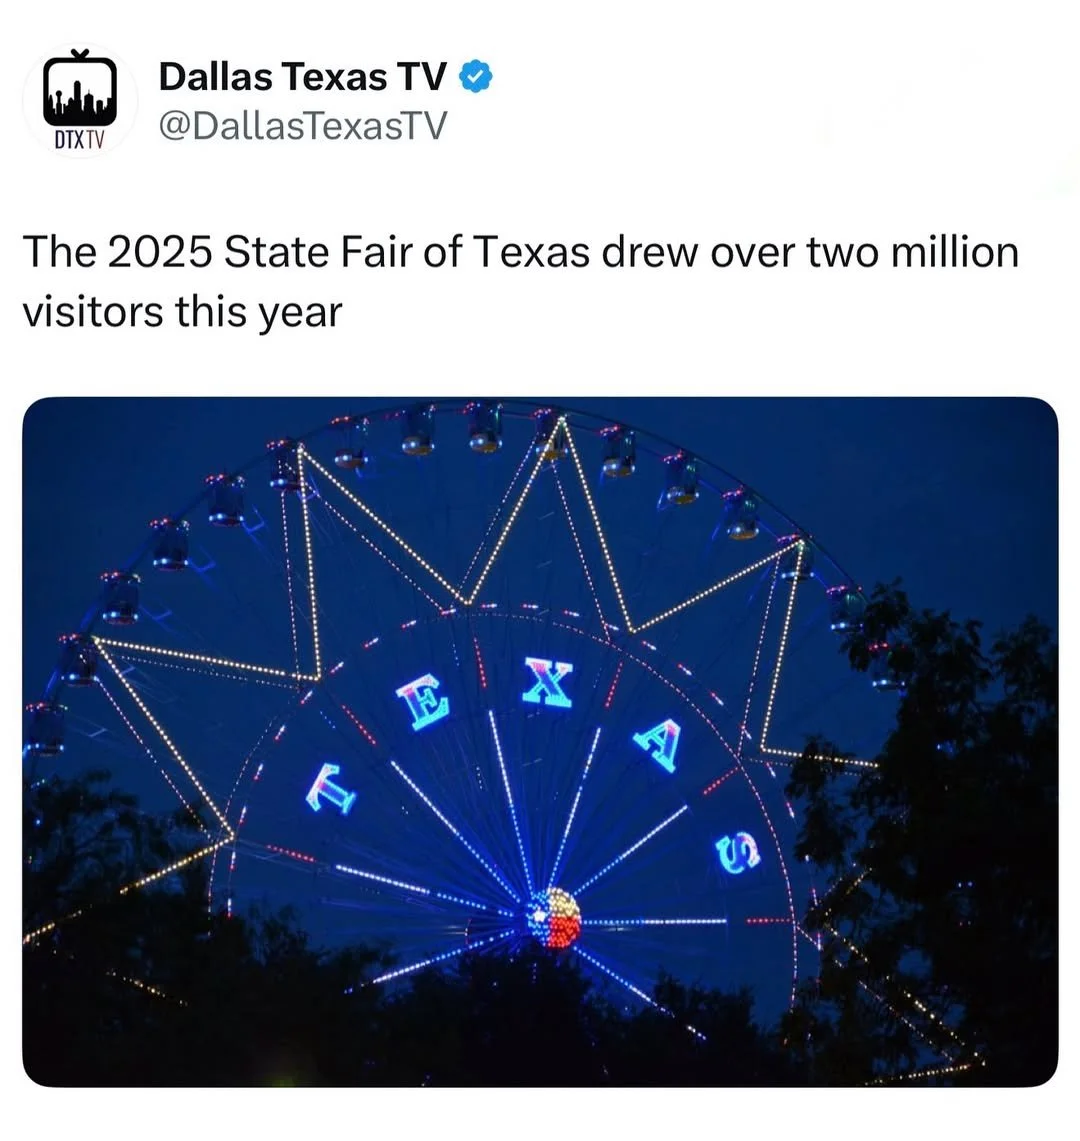Open the State Fair tweet text

click(520, 282)
